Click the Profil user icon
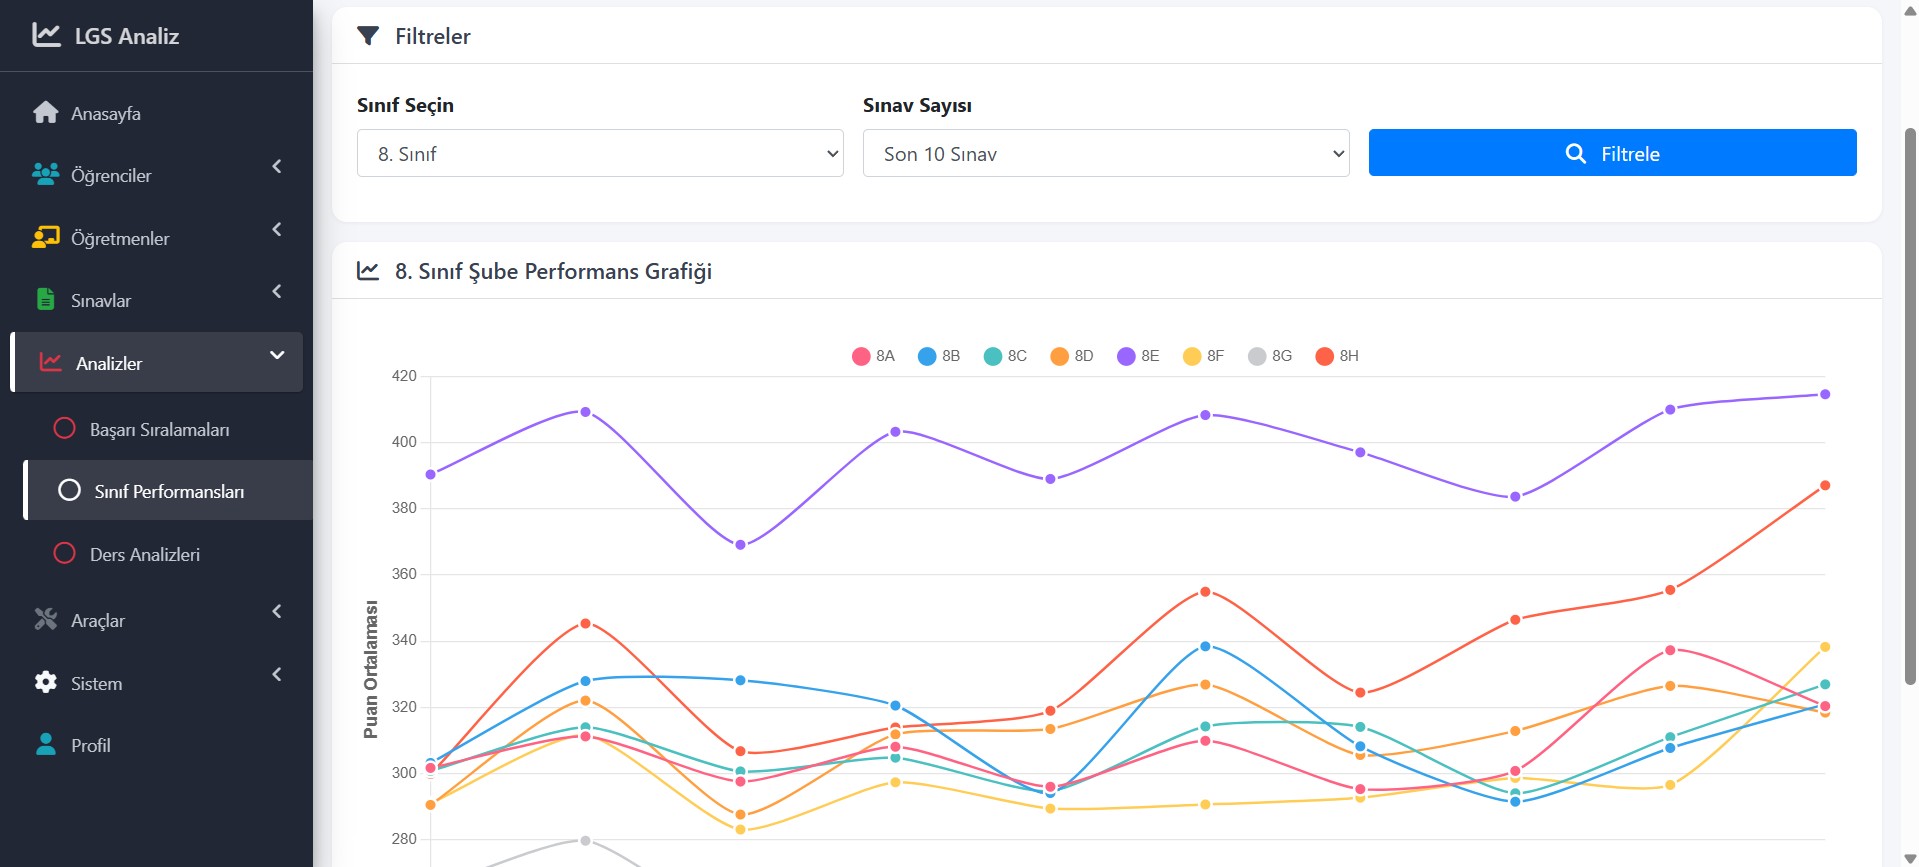 (x=46, y=745)
